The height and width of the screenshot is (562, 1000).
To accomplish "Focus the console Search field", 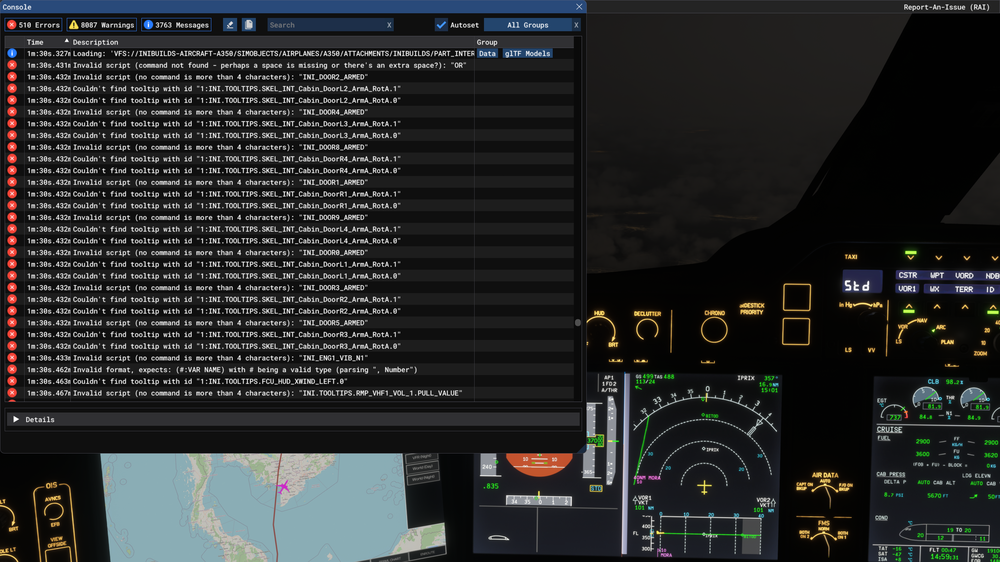I will pyautogui.click(x=324, y=25).
